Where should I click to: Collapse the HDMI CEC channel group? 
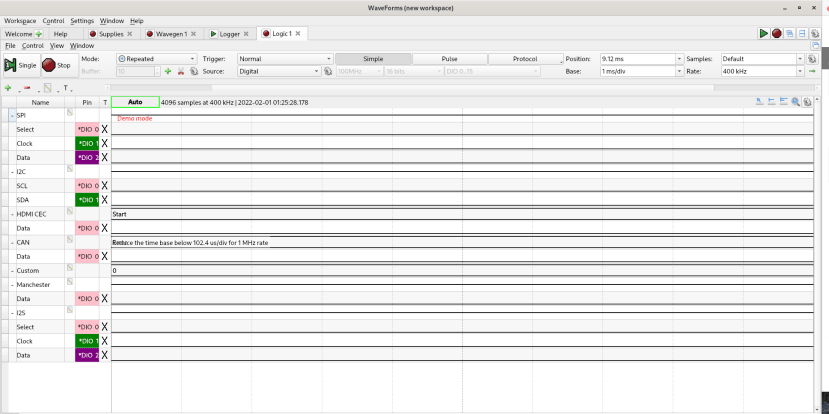pyautogui.click(x=12, y=214)
